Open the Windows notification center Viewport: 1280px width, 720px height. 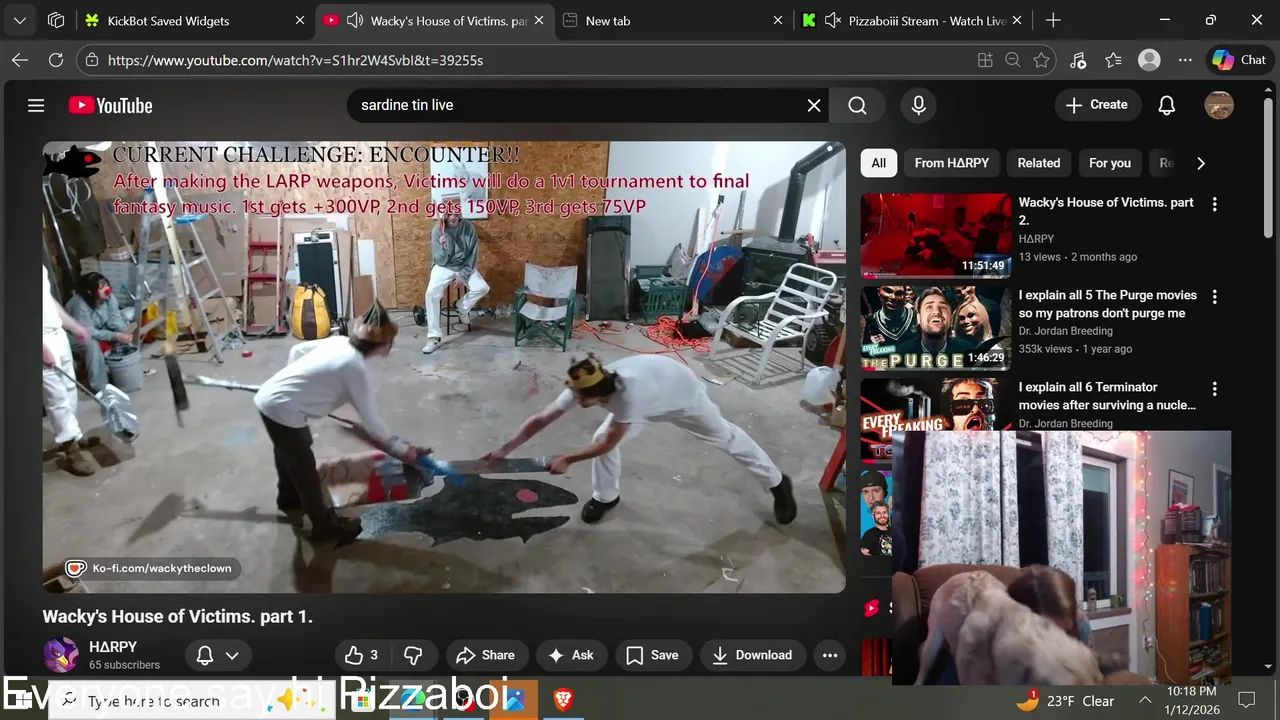pyautogui.click(x=1247, y=700)
